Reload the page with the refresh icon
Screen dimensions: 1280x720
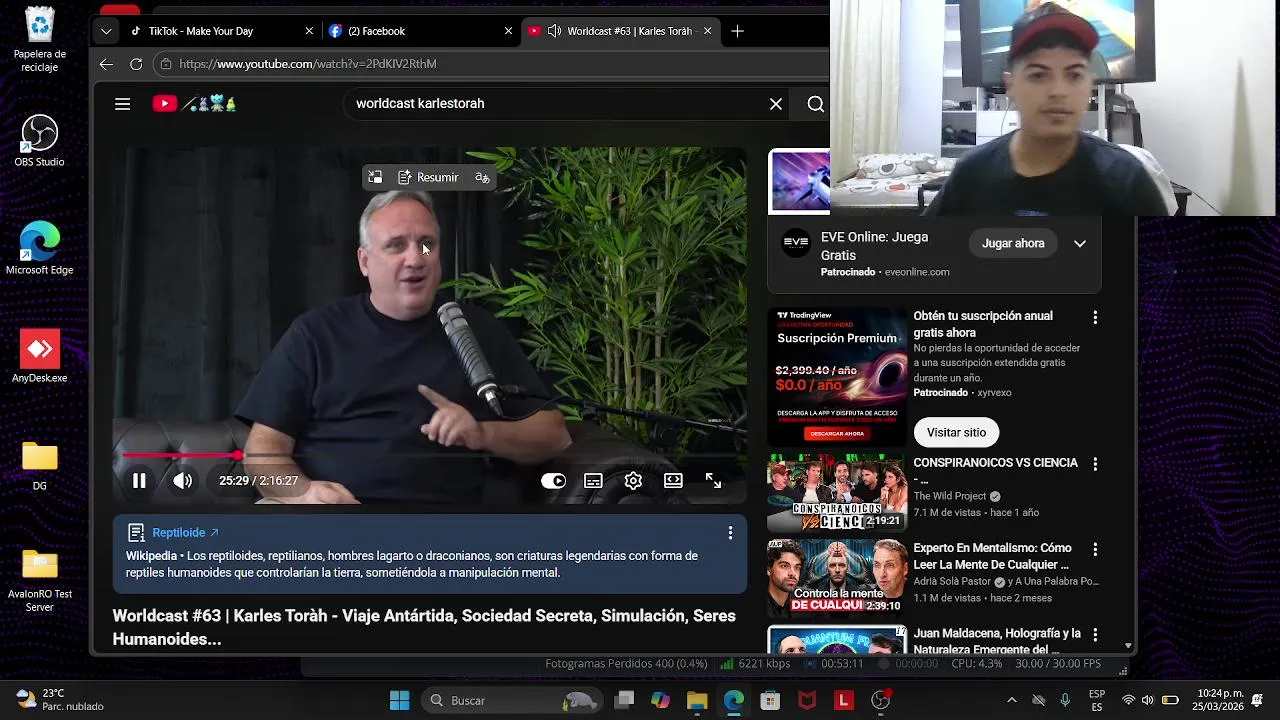pyautogui.click(x=136, y=64)
